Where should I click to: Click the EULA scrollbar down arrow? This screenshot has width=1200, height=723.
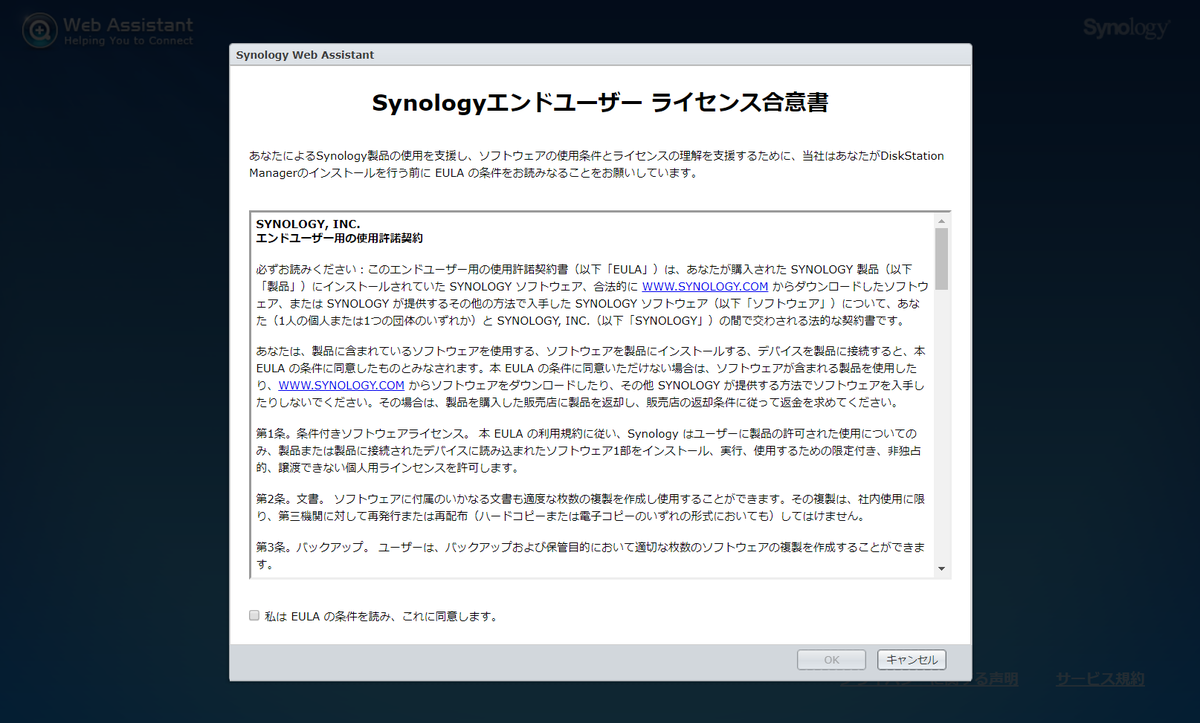tap(941, 569)
